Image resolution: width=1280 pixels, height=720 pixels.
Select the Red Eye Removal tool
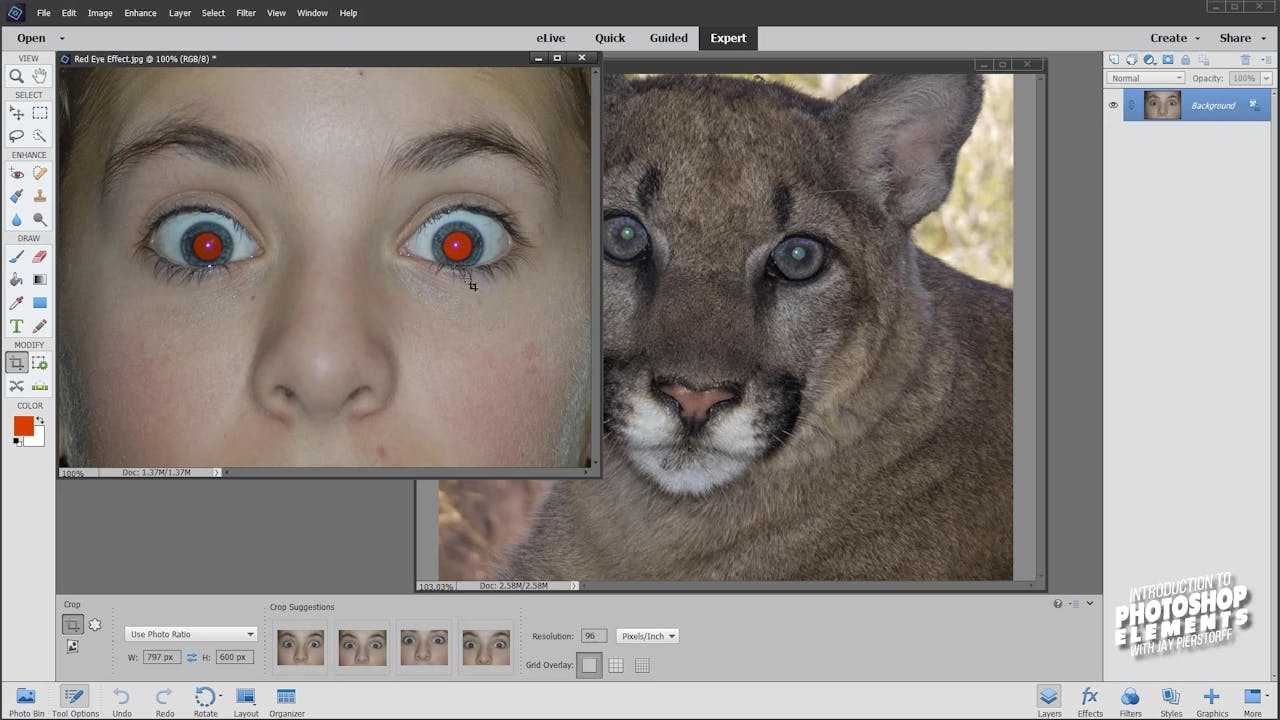pyautogui.click(x=16, y=174)
